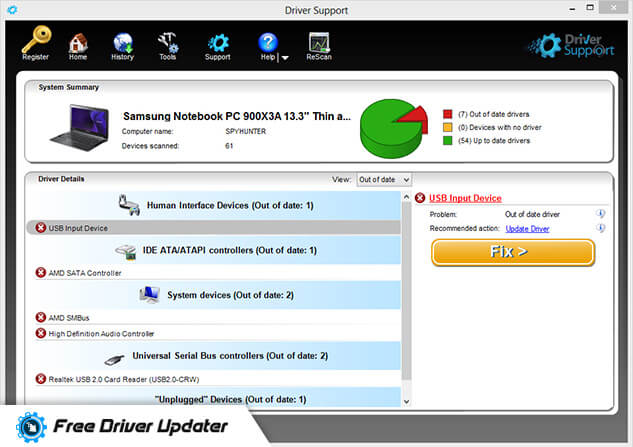Screen dimensions: 633x447
Task: Click the red X icon beside USB Input Device row
Action: pos(41,228)
